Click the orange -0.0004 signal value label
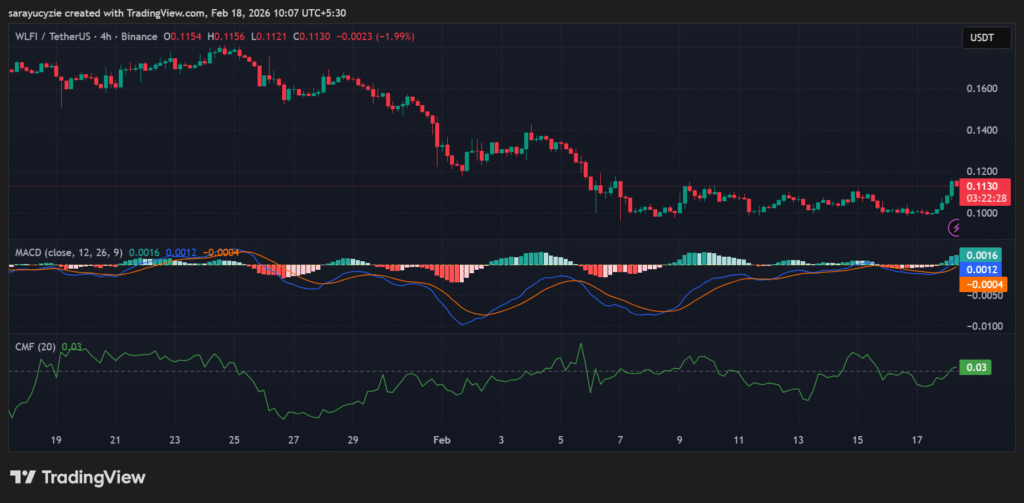Screen dimensions: 1024x503 [x=981, y=284]
